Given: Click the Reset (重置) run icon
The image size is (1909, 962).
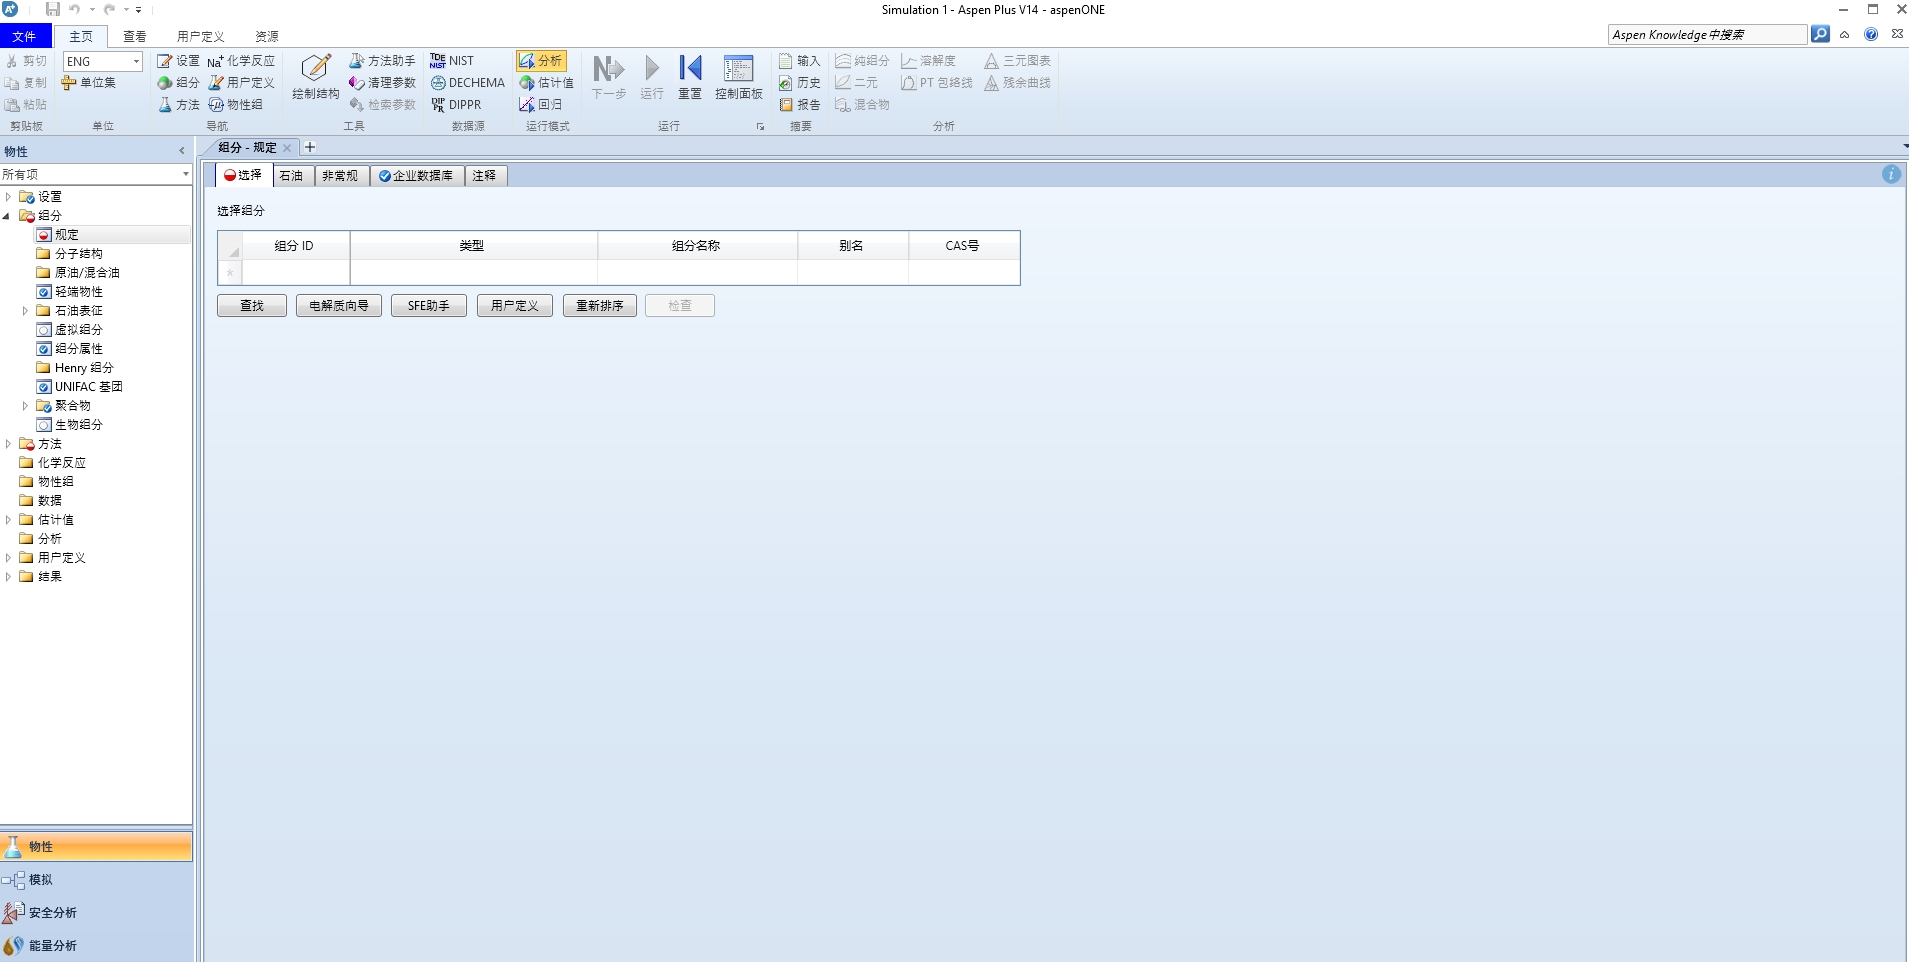Looking at the screenshot, I should tap(690, 76).
